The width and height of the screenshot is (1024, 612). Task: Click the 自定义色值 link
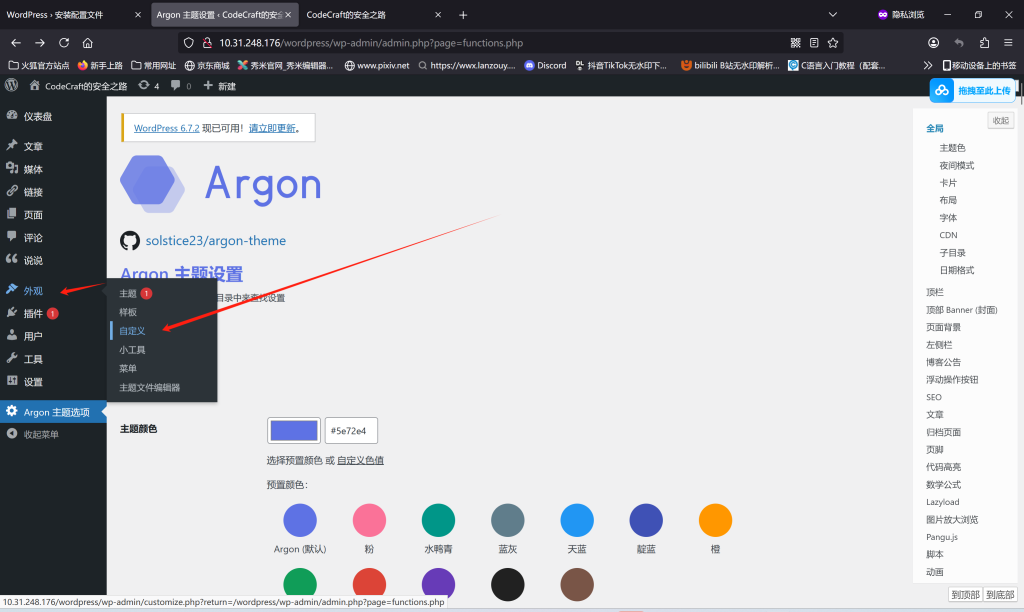click(x=360, y=460)
